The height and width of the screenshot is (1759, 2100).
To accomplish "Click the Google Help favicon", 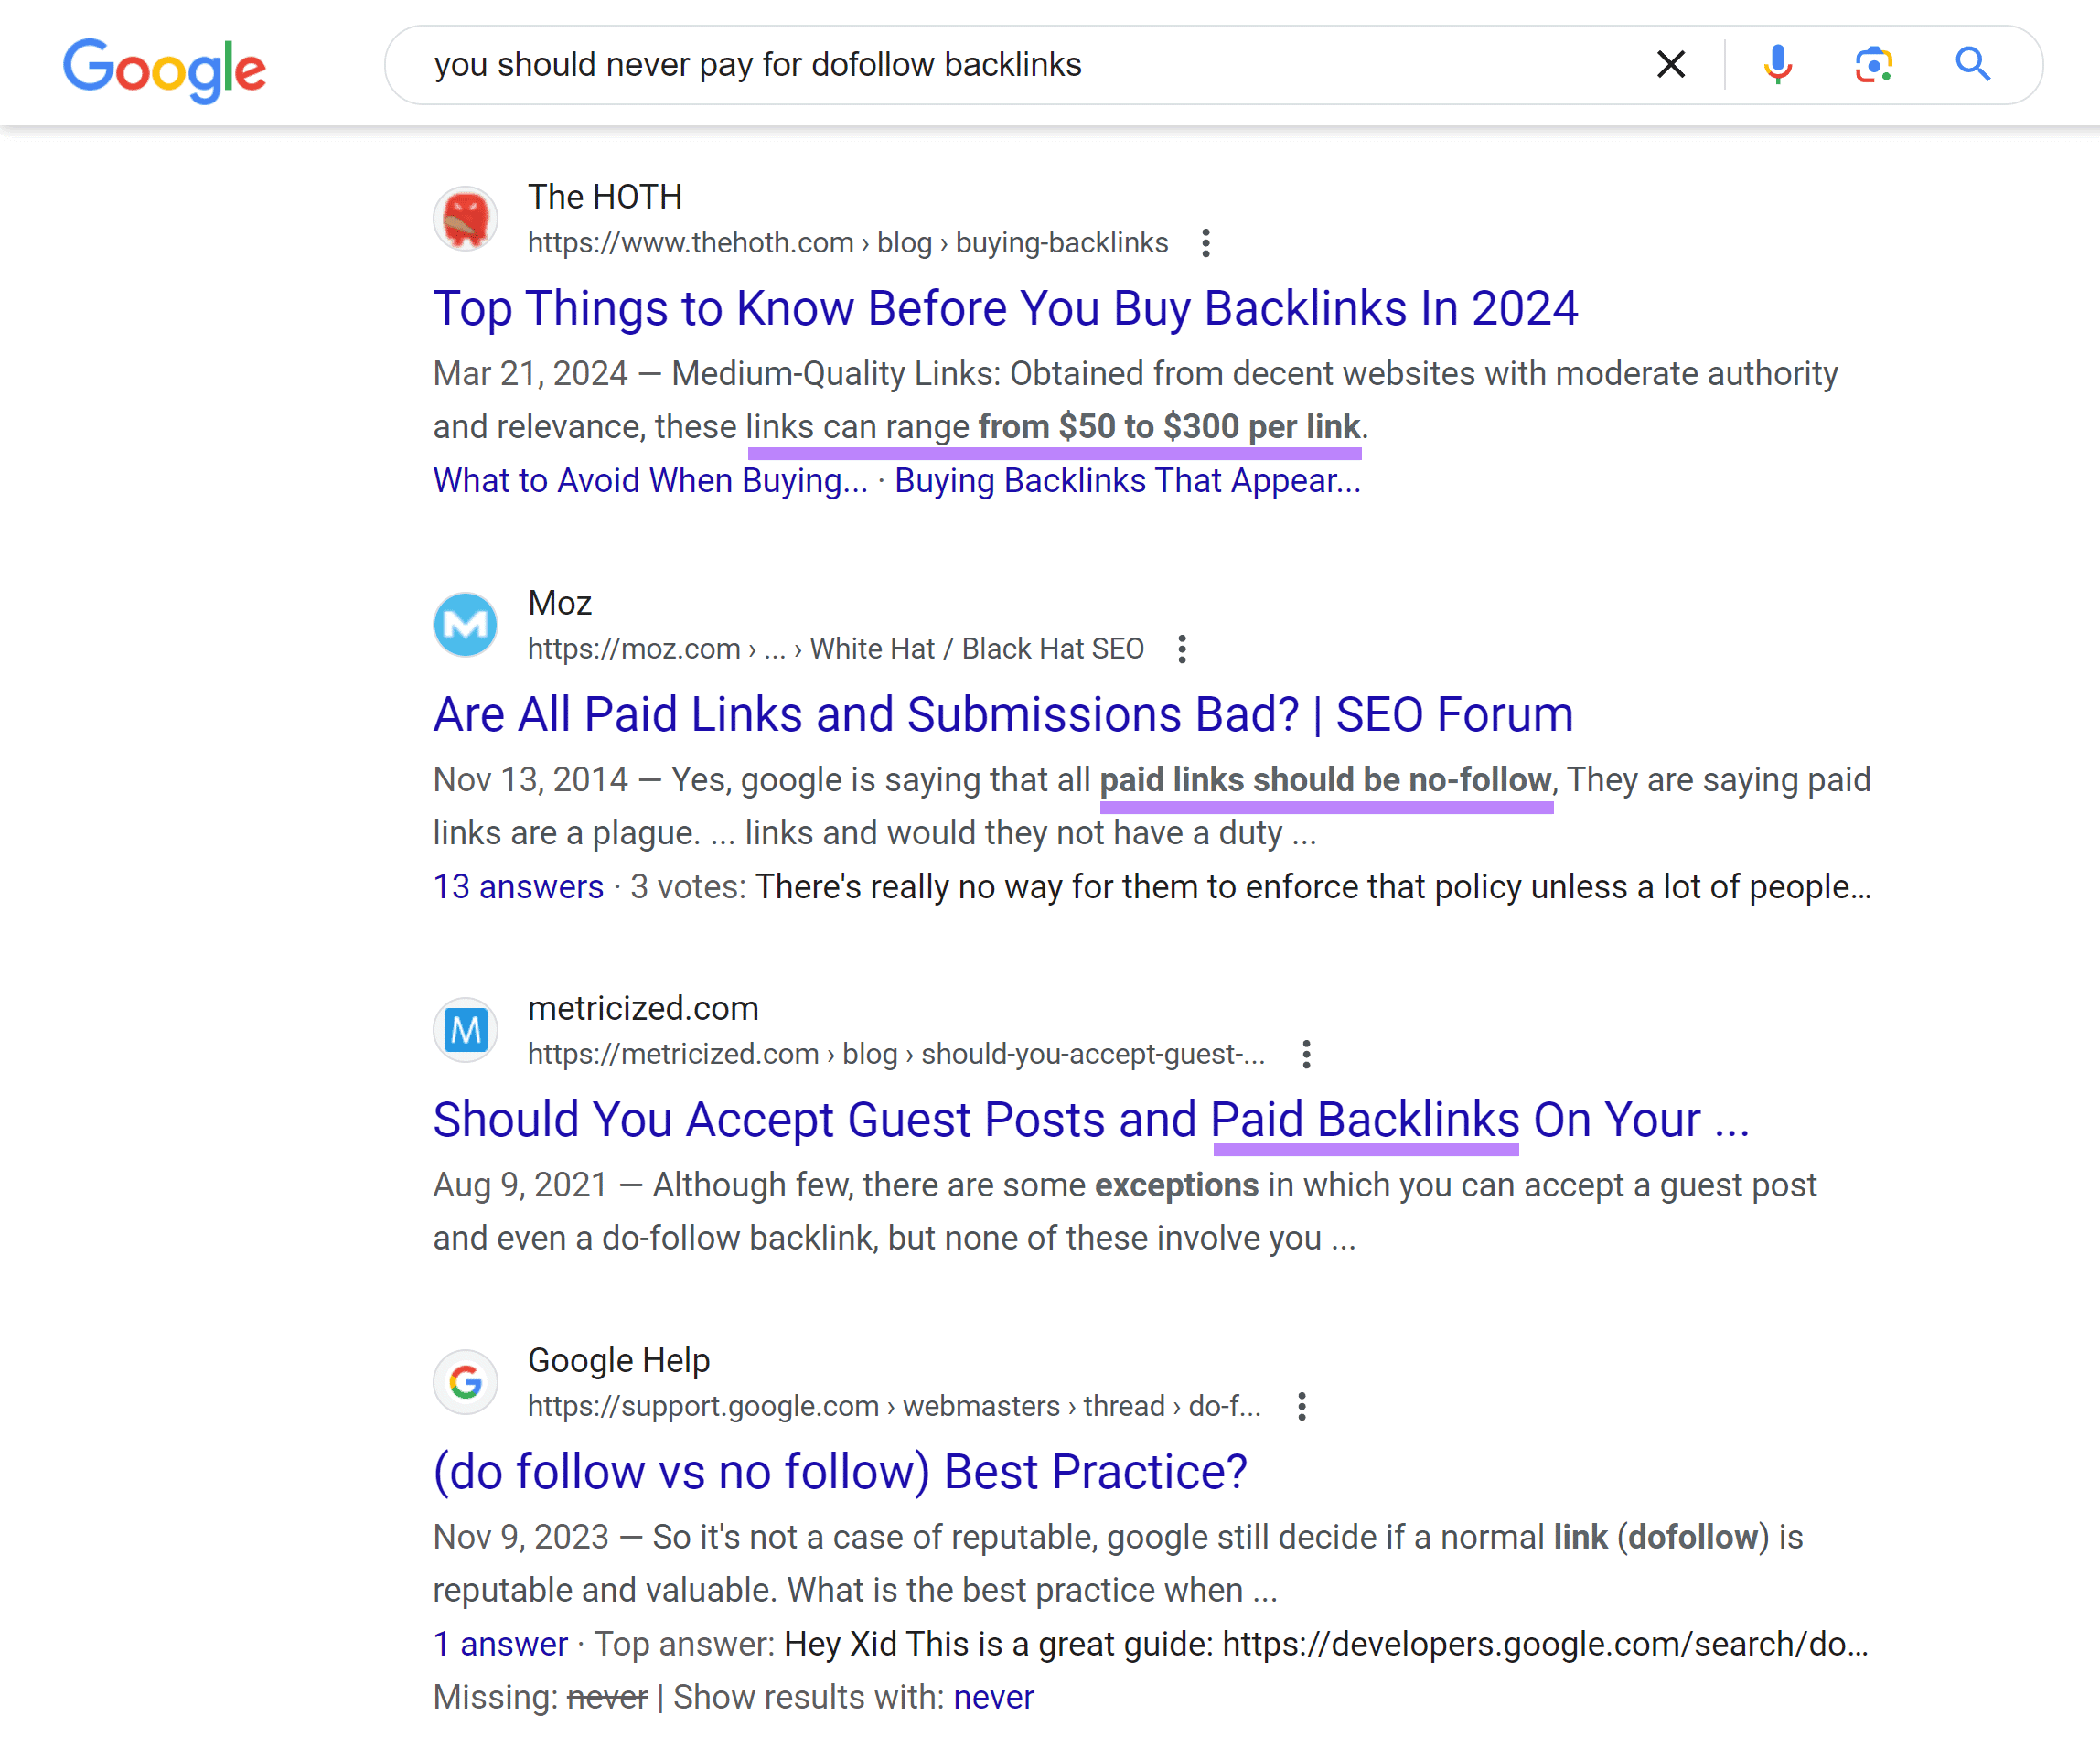I will click(x=465, y=1381).
